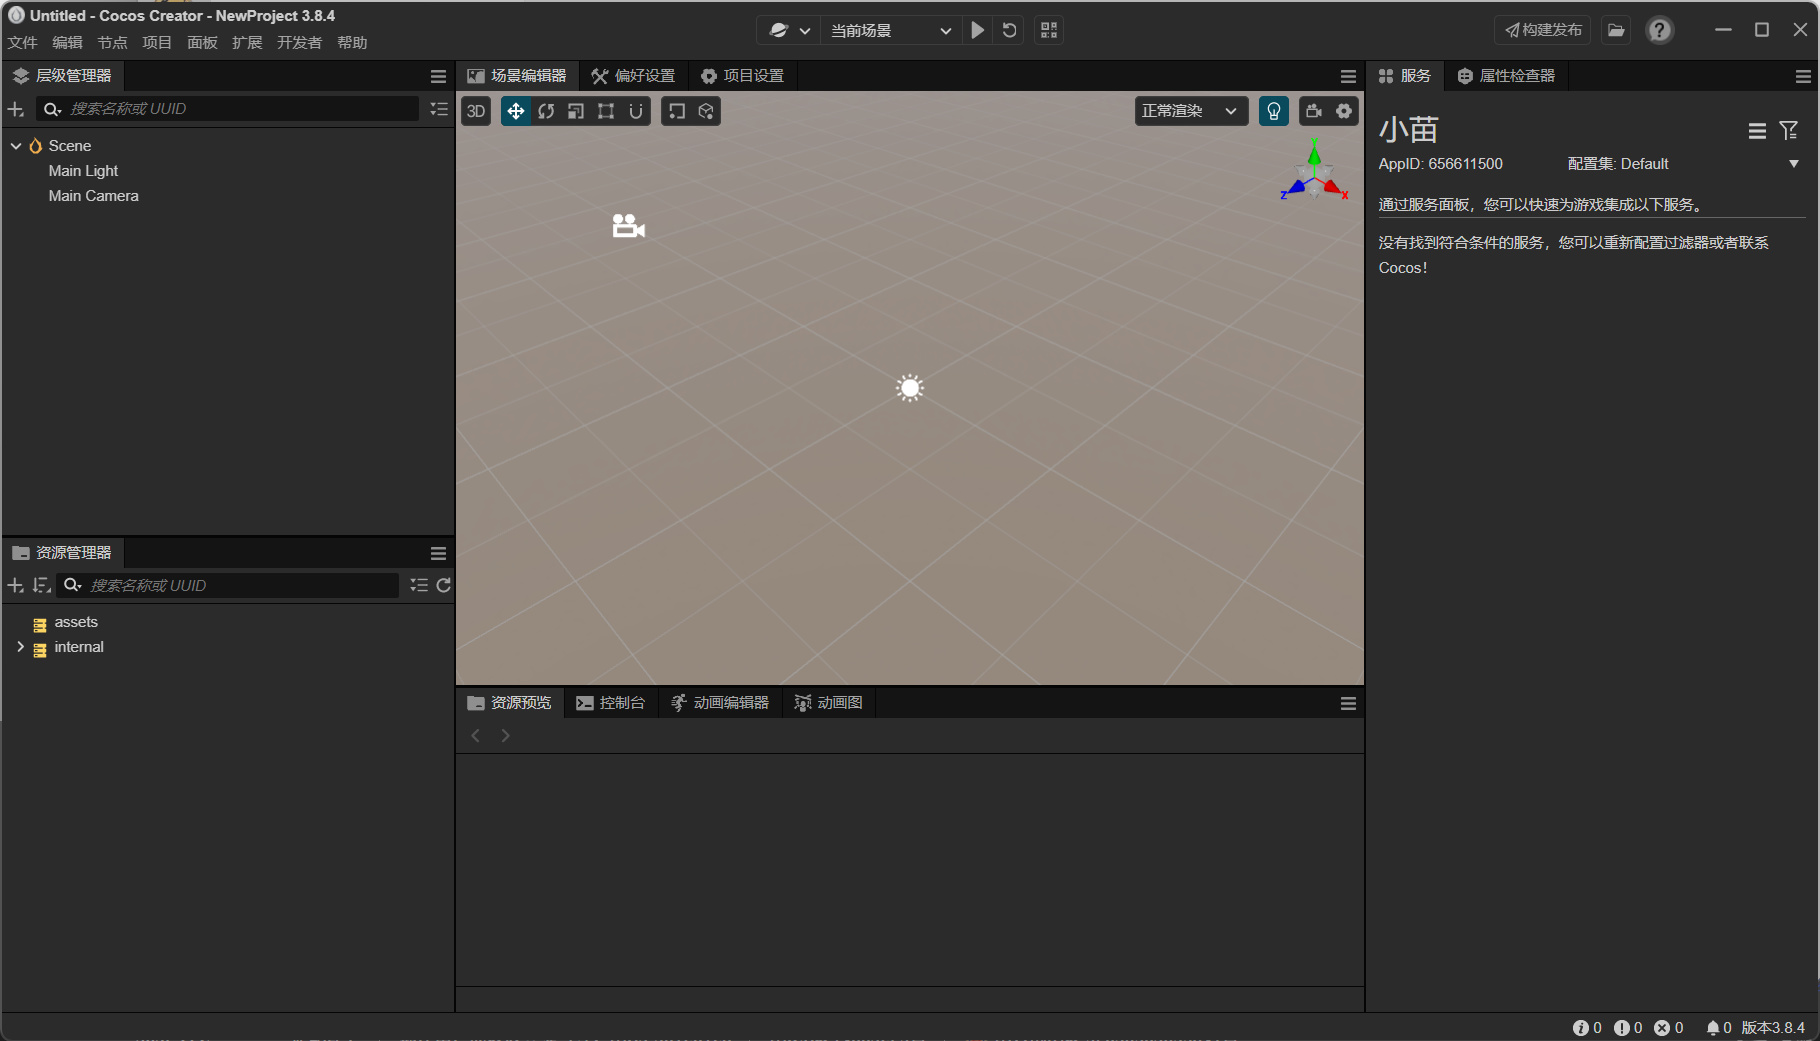Viewport: 1820px width, 1041px height.
Task: Select the scale transform tool
Action: [x=576, y=111]
